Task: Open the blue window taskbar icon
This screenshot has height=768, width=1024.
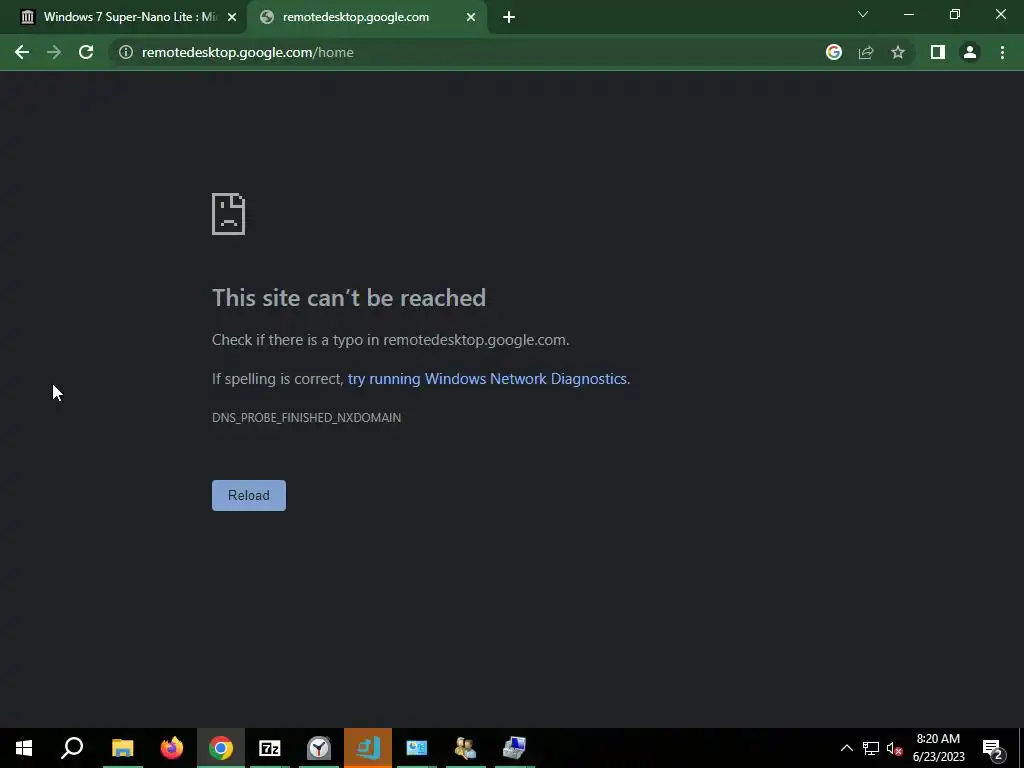Action: pyautogui.click(x=417, y=748)
